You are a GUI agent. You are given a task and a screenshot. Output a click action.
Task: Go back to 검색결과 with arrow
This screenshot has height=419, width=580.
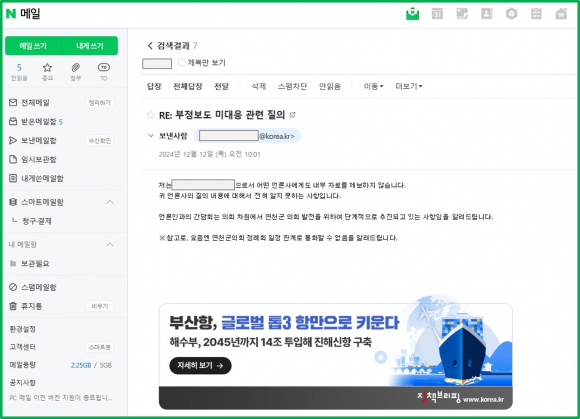150,45
